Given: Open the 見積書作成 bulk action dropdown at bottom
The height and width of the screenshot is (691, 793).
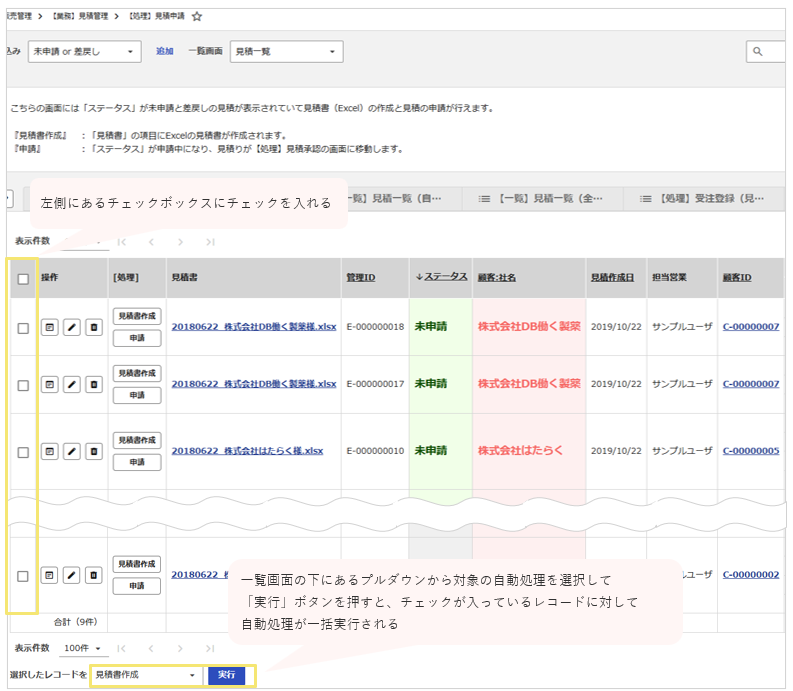Looking at the screenshot, I should (146, 675).
